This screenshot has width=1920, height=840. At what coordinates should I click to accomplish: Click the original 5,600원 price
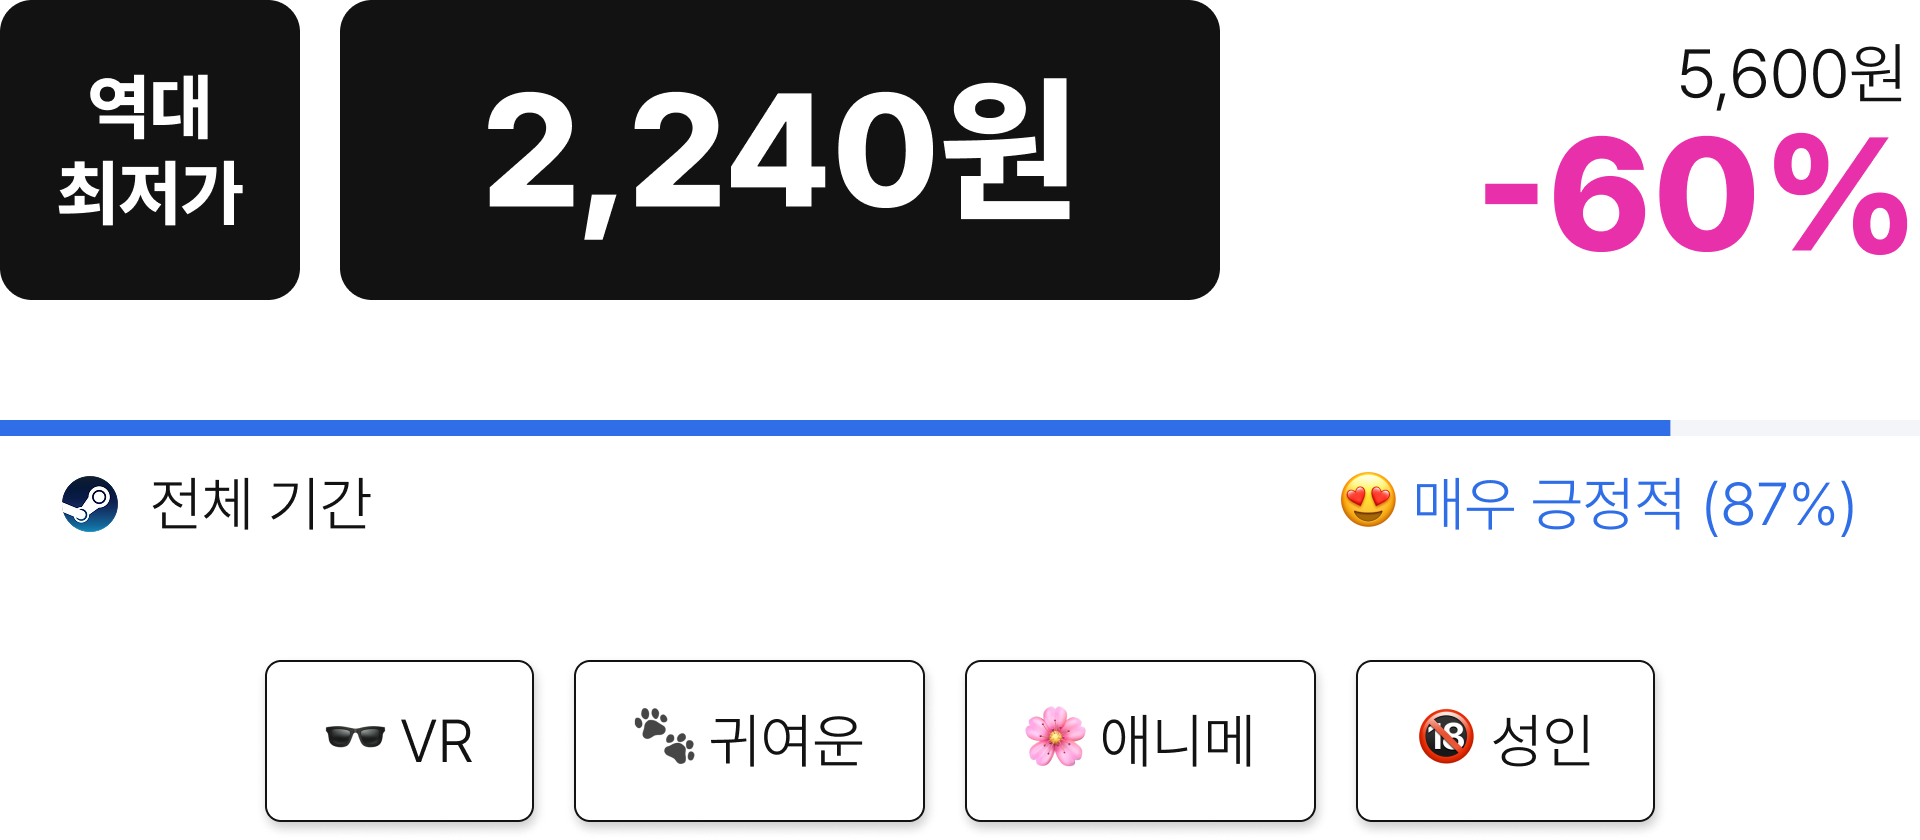coord(1791,74)
